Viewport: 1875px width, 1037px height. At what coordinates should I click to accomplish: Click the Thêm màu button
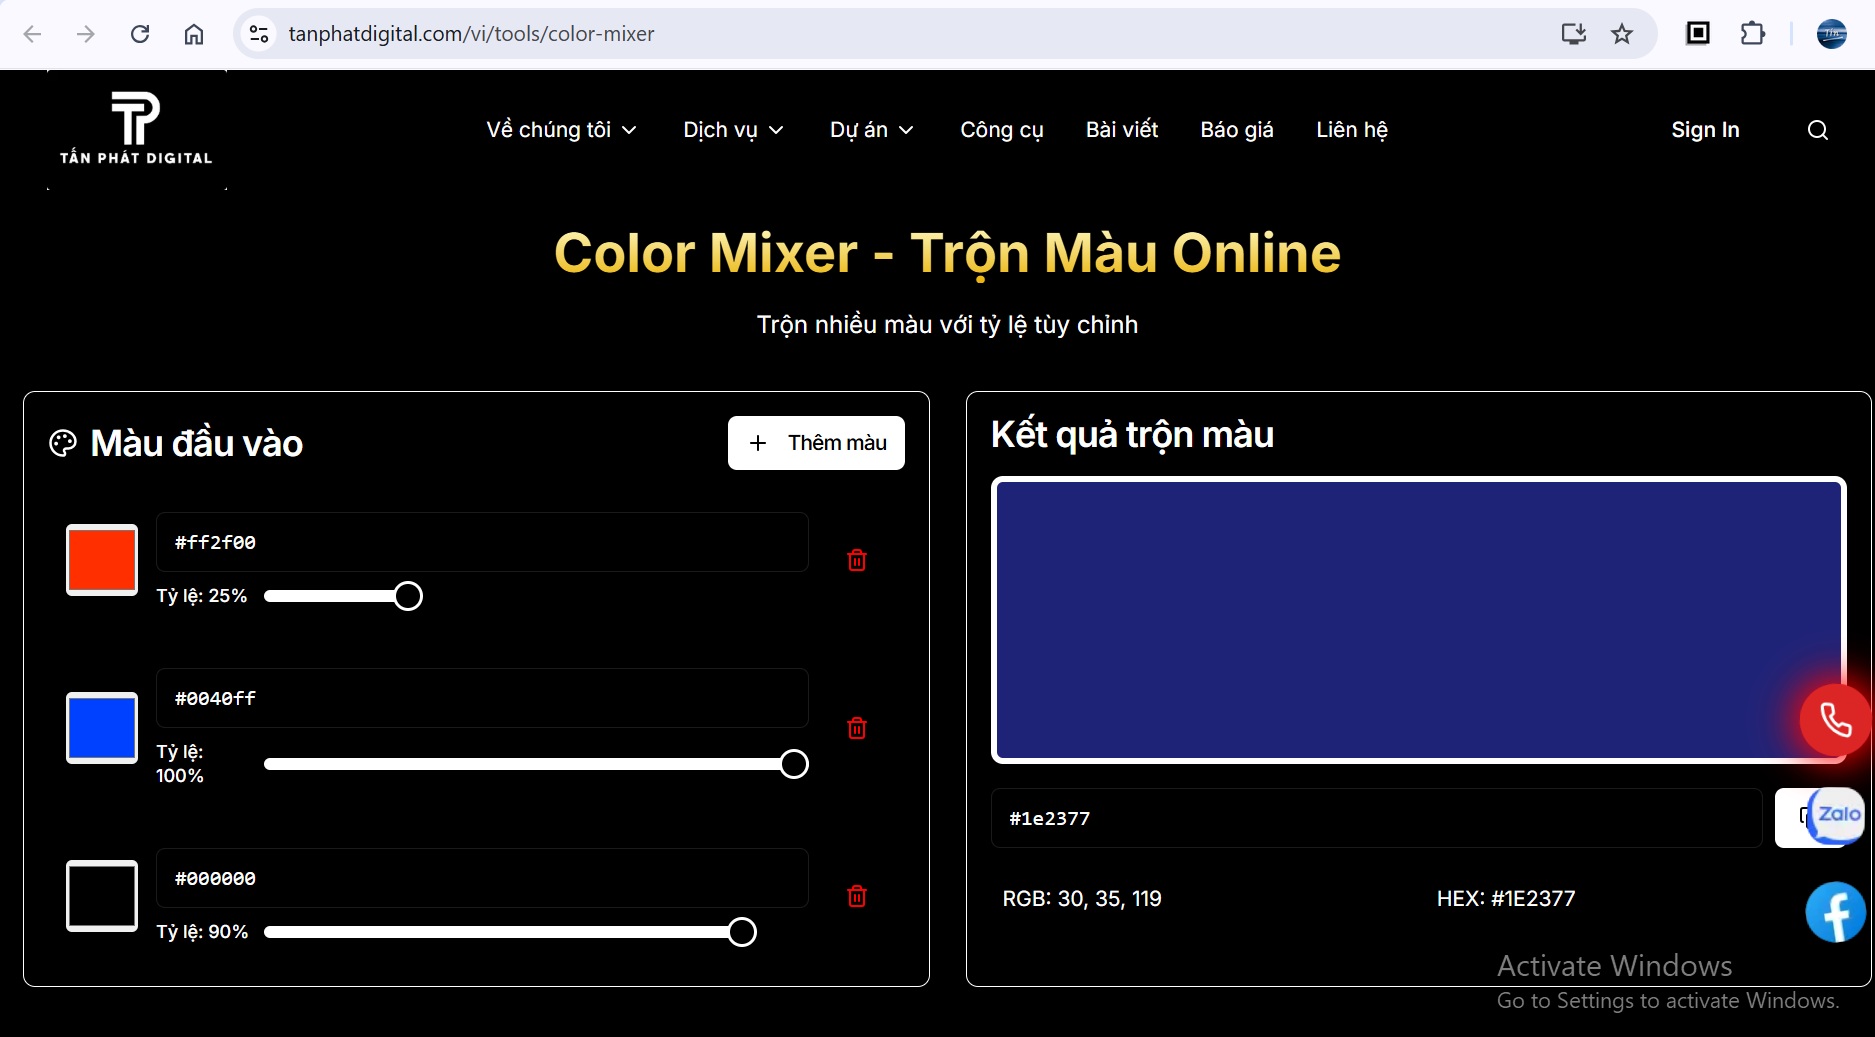tap(816, 443)
